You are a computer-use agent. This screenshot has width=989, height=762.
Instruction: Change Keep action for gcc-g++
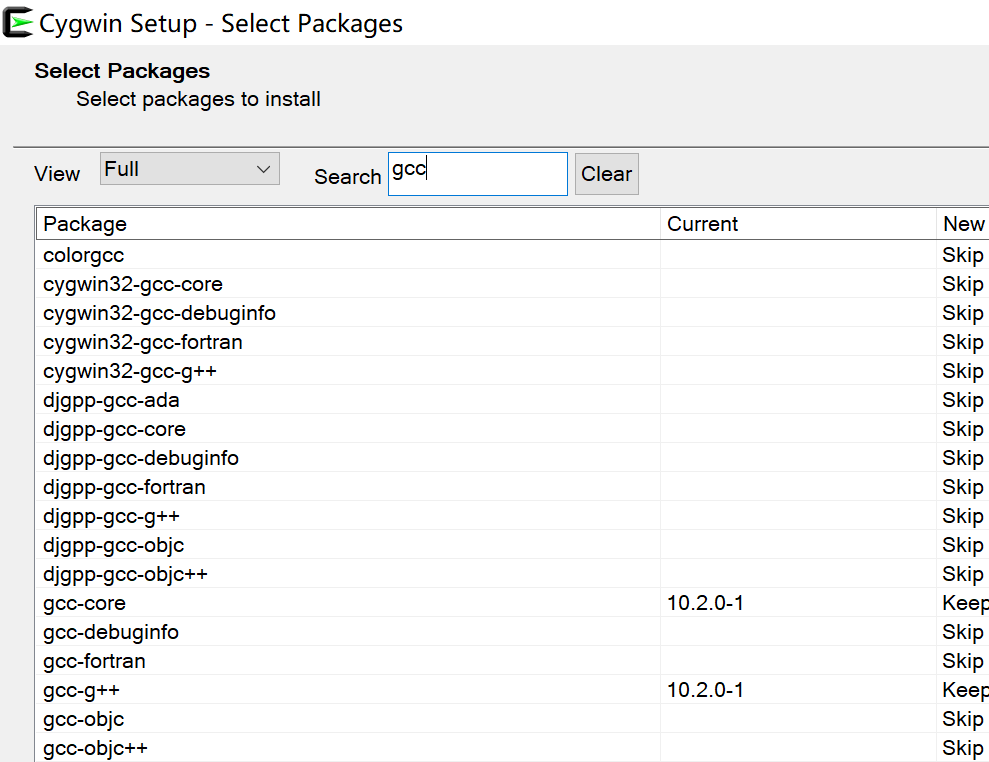click(964, 690)
